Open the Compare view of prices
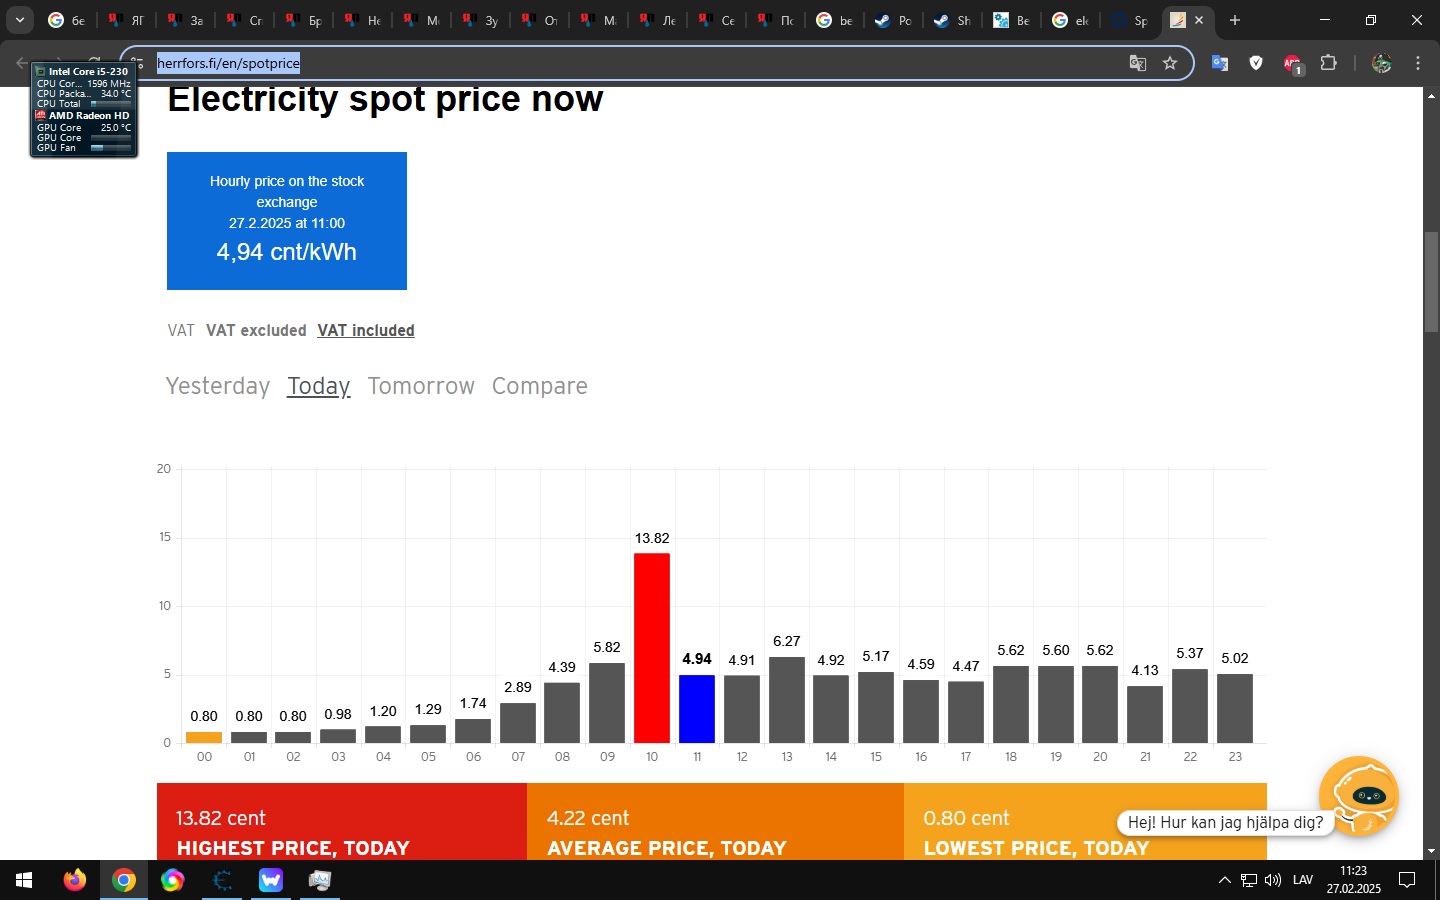The height and width of the screenshot is (900, 1440). tap(540, 386)
